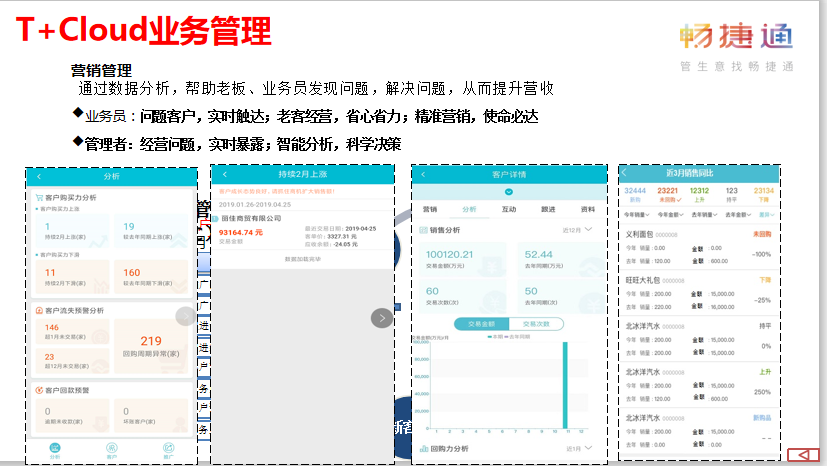
Task: Sort by the 去年销量 dropdown
Action: (704, 215)
